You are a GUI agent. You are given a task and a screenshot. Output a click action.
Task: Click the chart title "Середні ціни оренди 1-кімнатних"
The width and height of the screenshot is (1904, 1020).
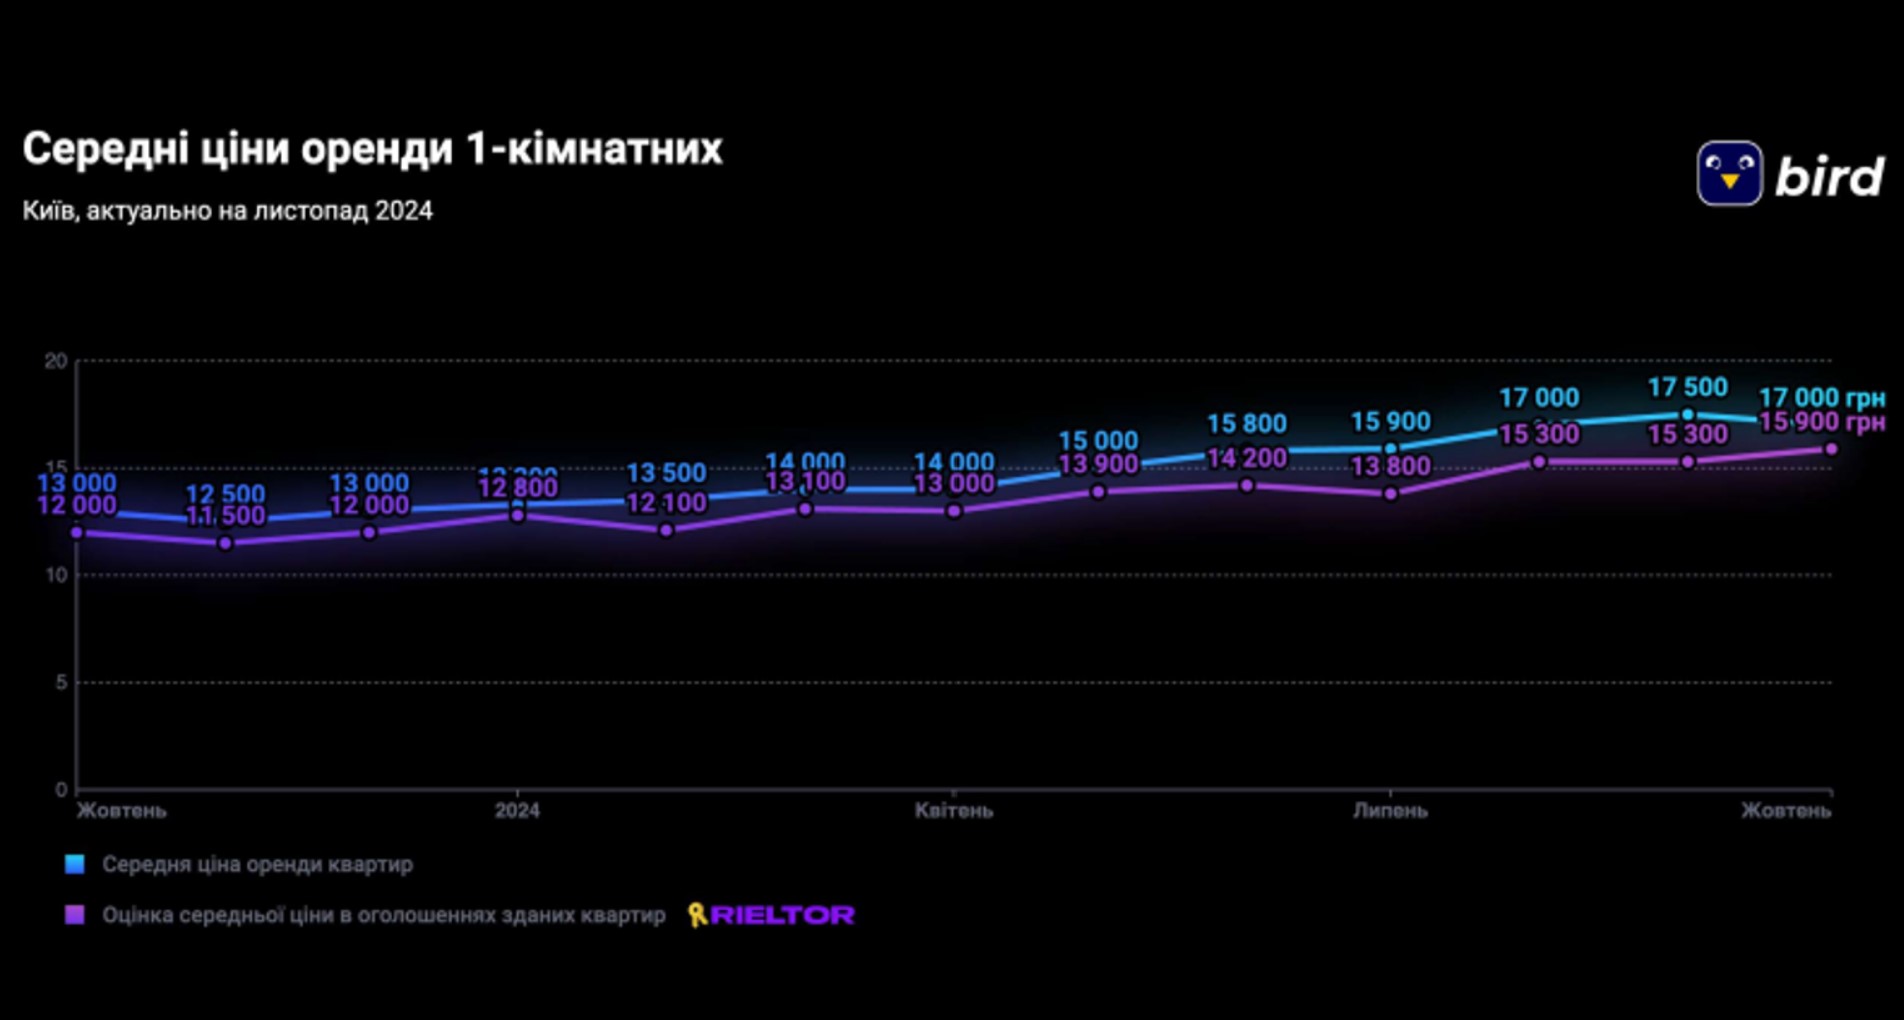(372, 148)
